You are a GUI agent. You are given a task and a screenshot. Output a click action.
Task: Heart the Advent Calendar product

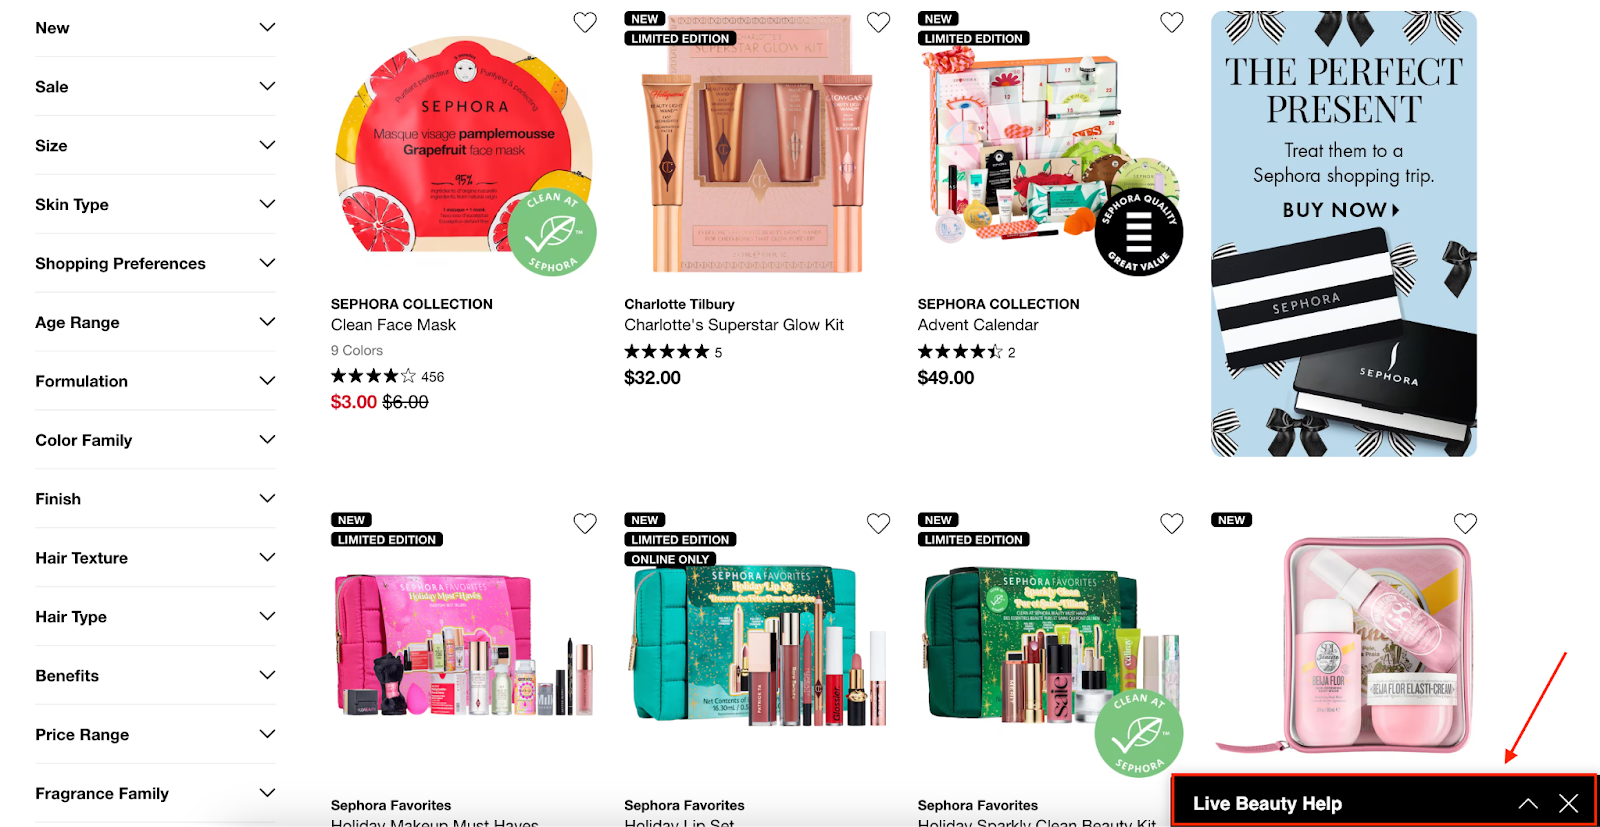pyautogui.click(x=1172, y=22)
